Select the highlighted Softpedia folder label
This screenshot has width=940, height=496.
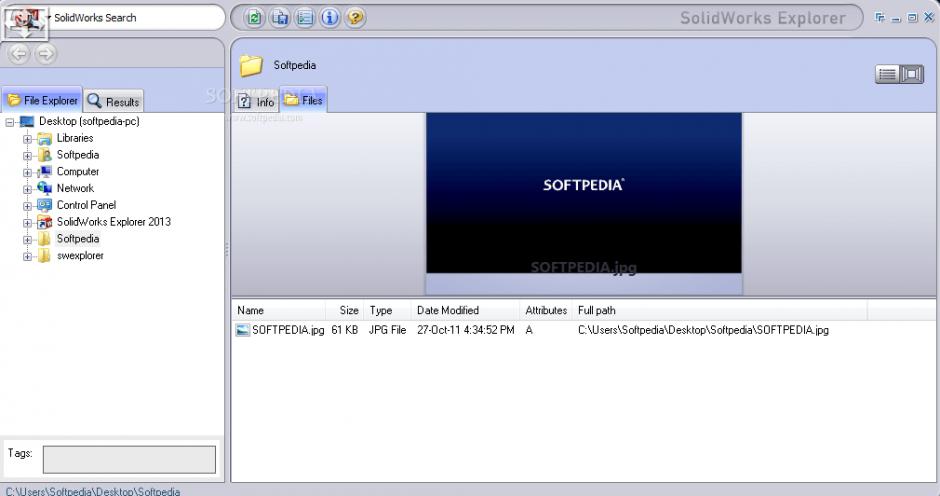click(78, 239)
